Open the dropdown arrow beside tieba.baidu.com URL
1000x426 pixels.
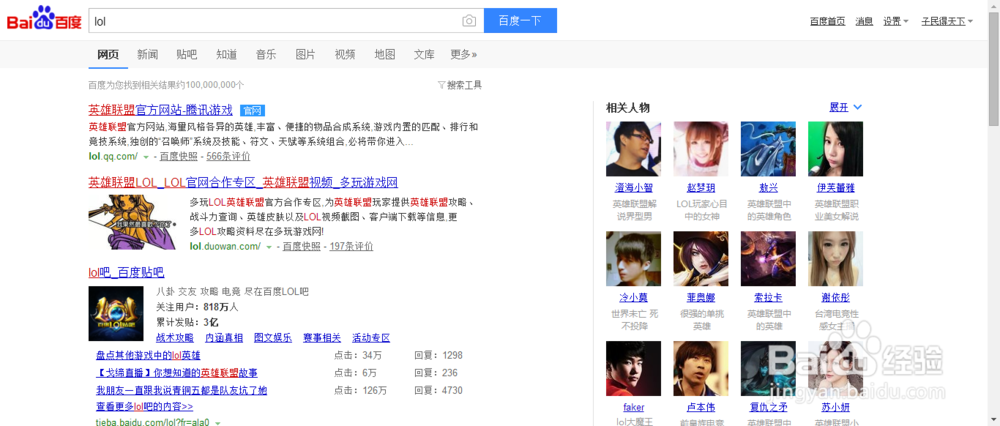pyautogui.click(x=218, y=422)
